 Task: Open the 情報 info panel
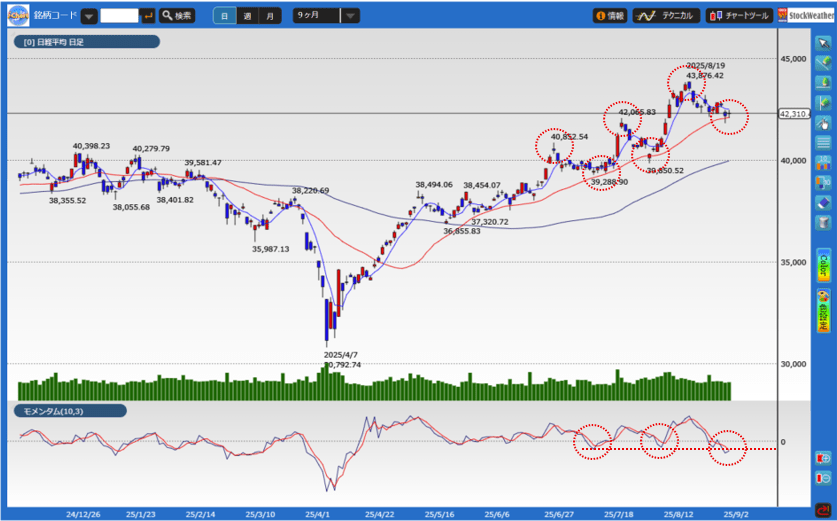[610, 16]
